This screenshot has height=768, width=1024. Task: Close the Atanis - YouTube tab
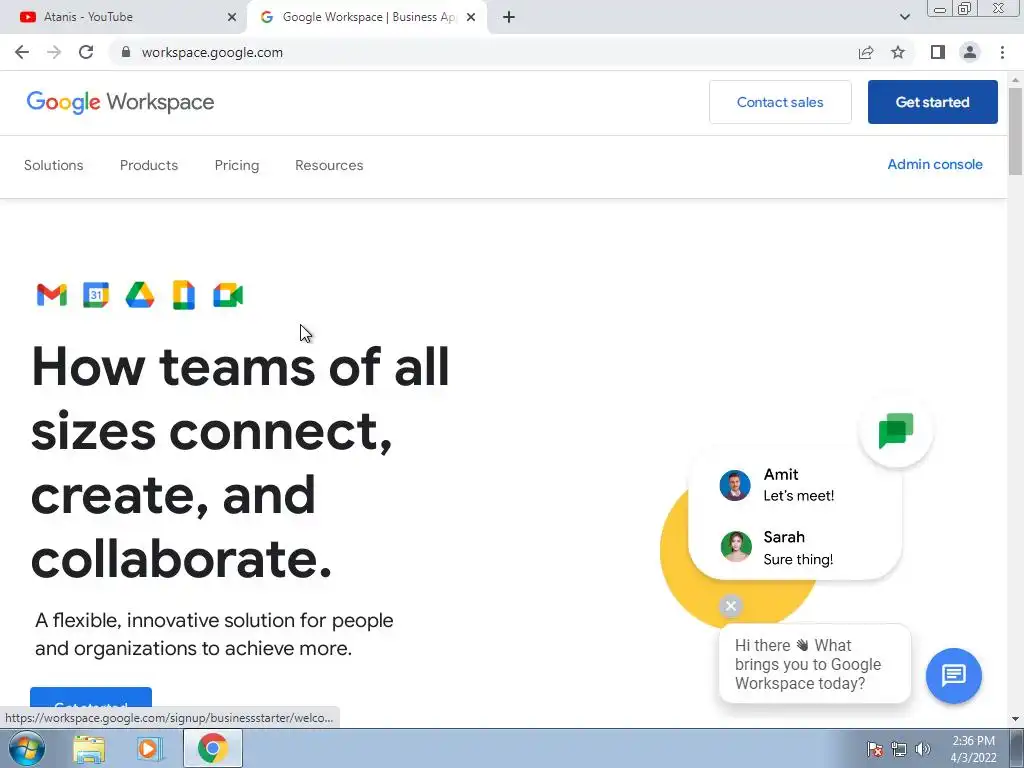[x=232, y=17]
